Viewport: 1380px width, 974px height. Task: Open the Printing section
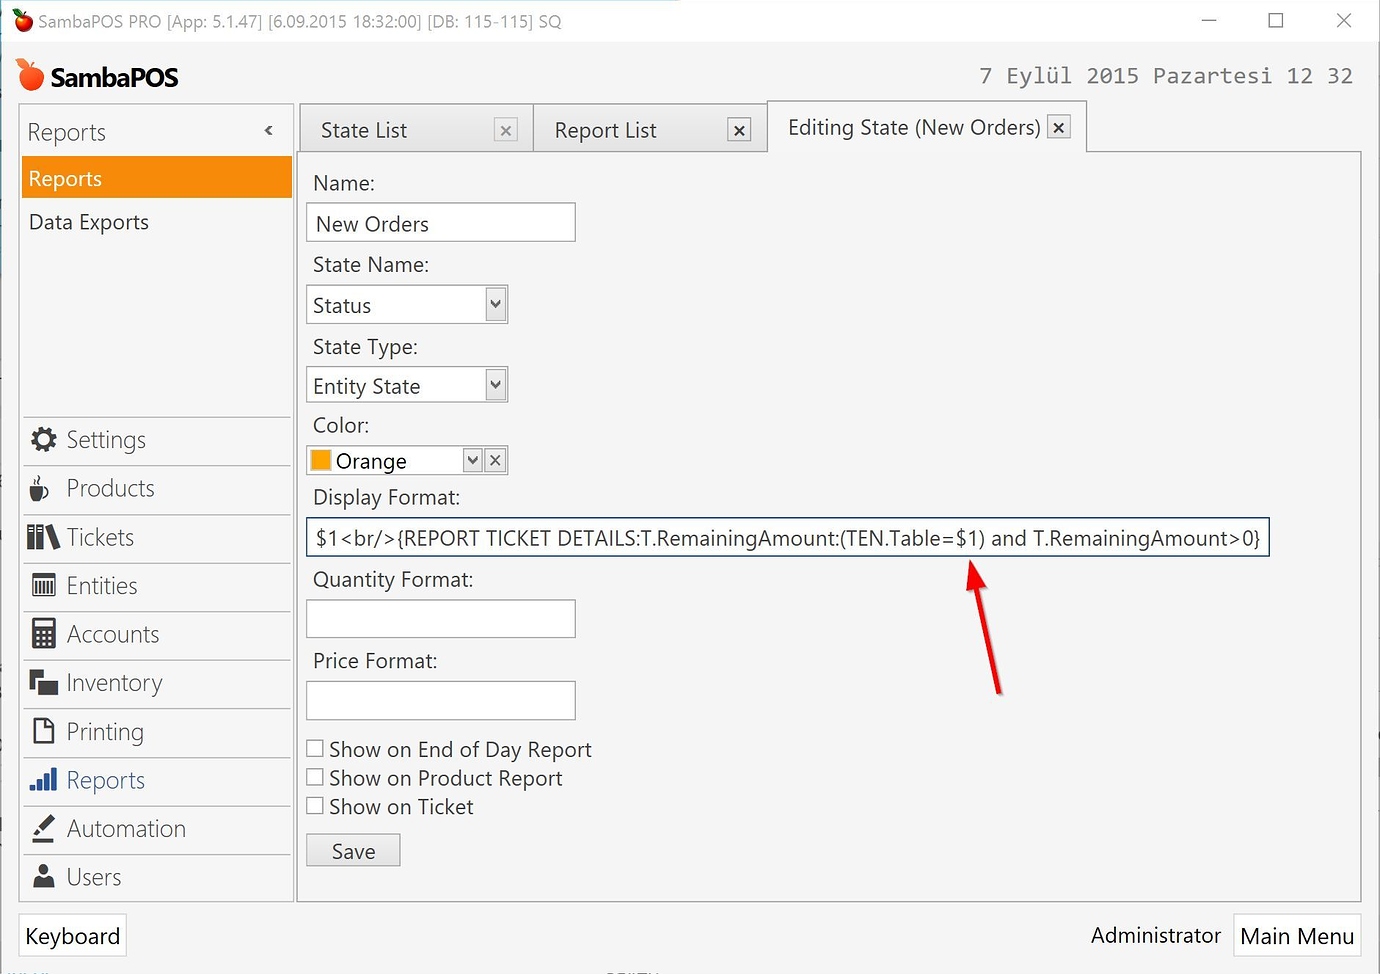102,731
